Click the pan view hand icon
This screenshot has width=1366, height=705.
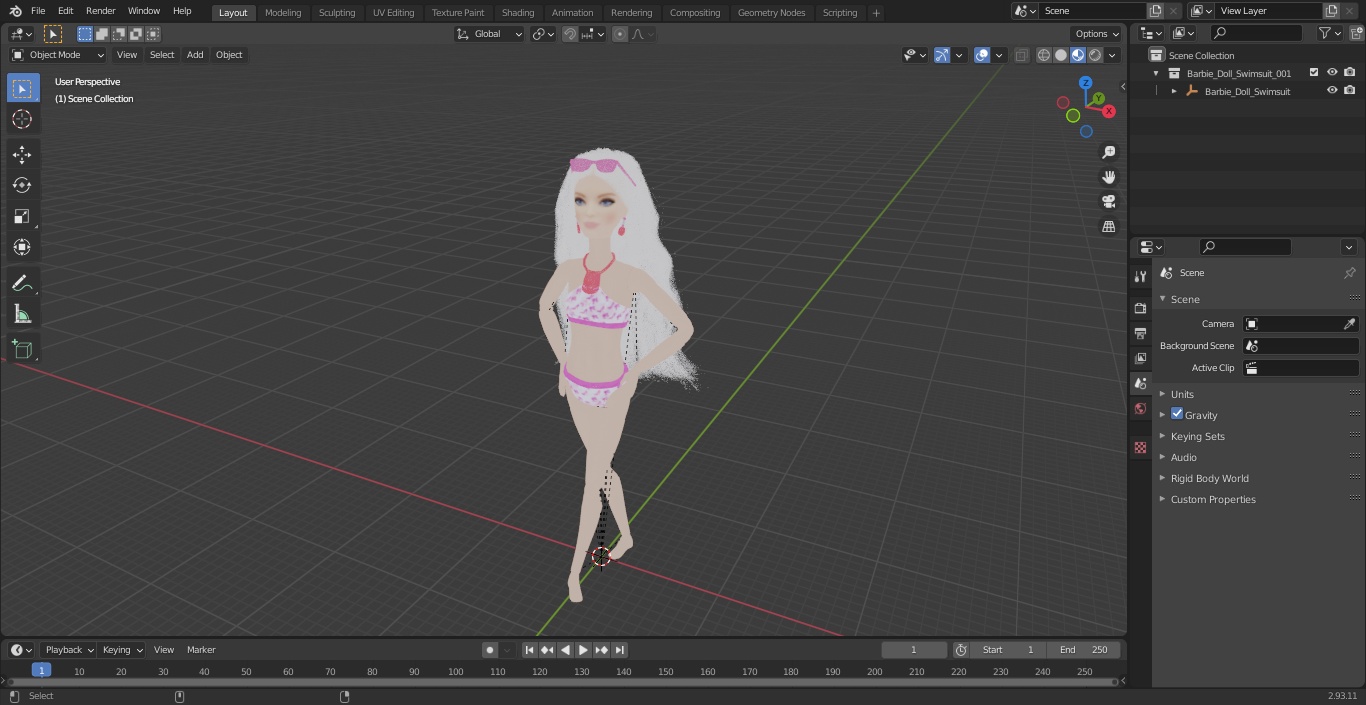pos(1108,177)
